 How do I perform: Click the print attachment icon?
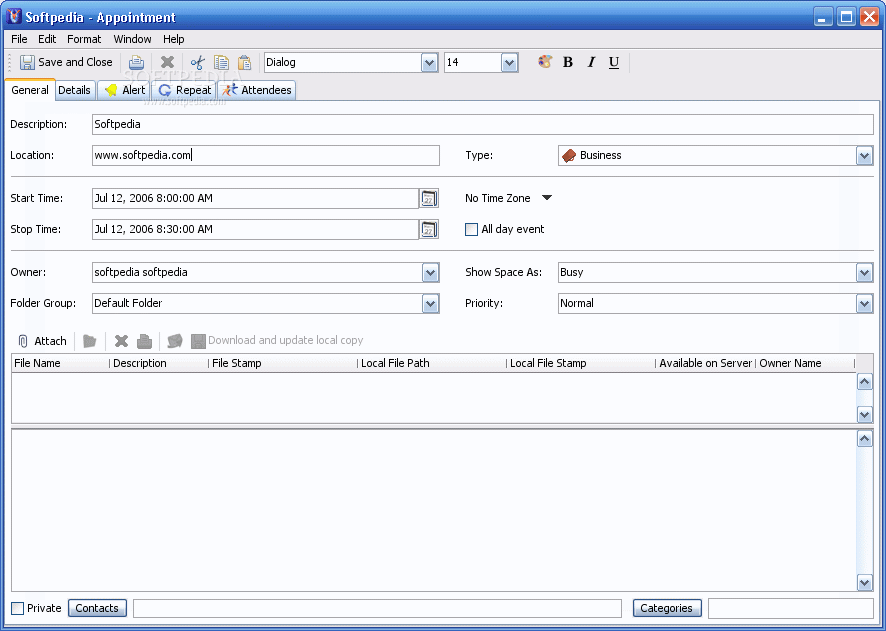pyautogui.click(x=145, y=341)
